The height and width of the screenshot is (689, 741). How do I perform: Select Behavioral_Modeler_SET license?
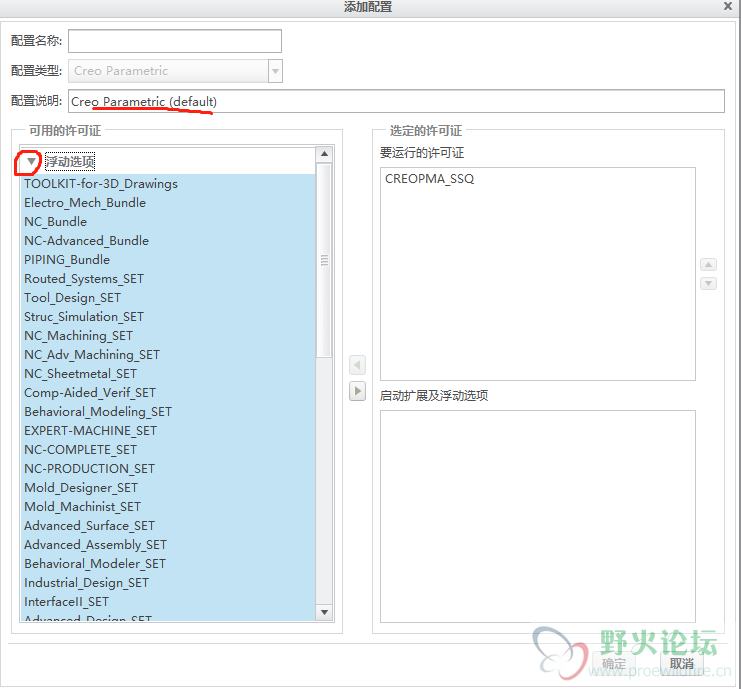pos(168,564)
